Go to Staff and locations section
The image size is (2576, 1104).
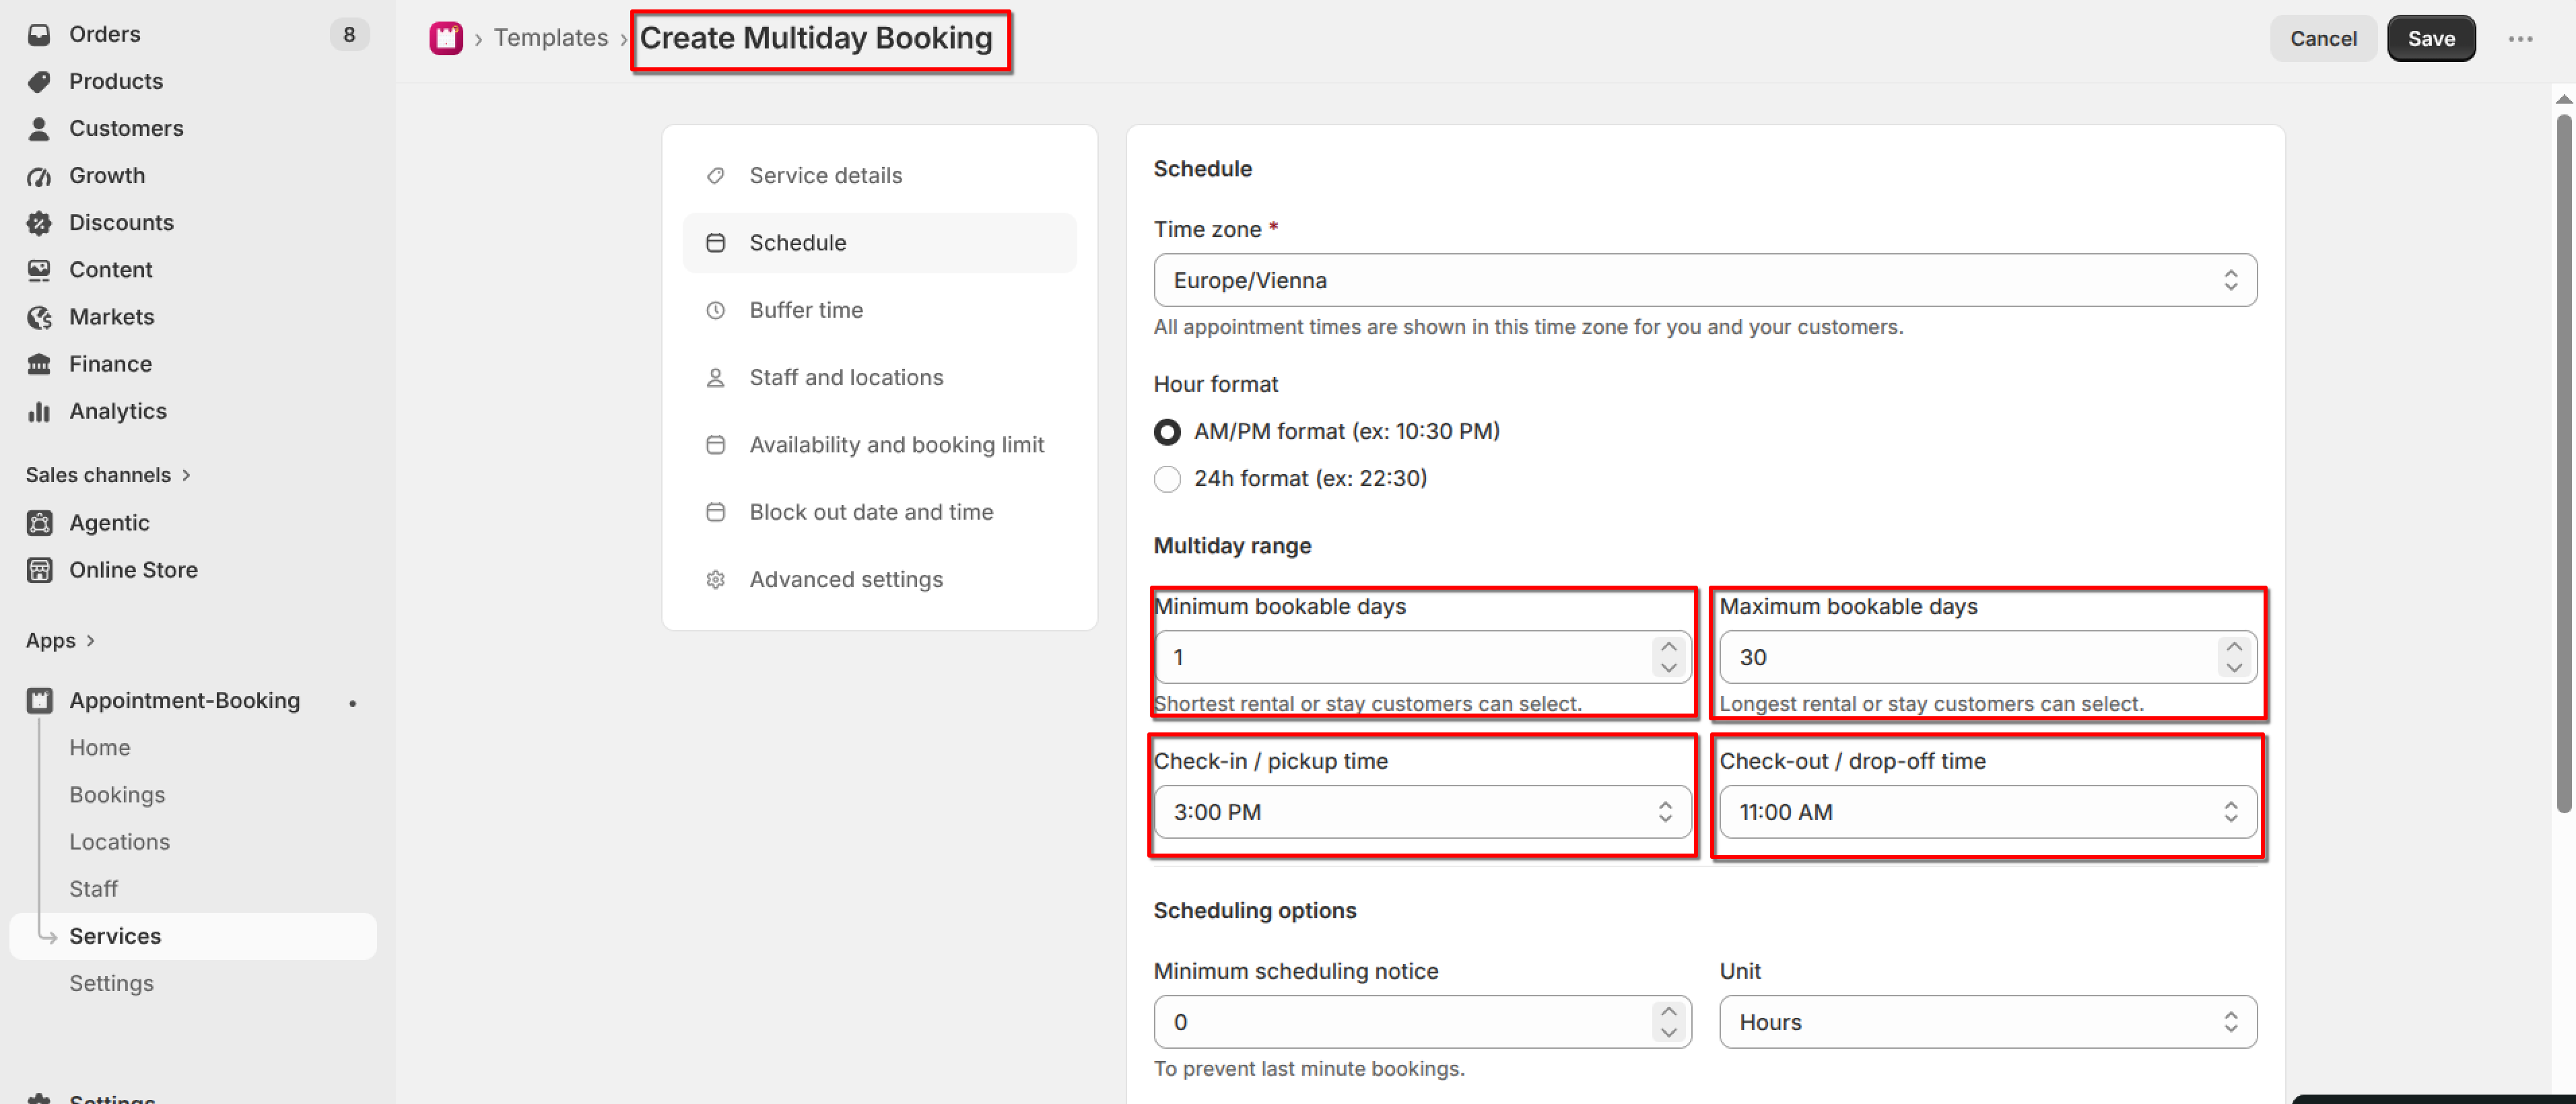(x=879, y=378)
